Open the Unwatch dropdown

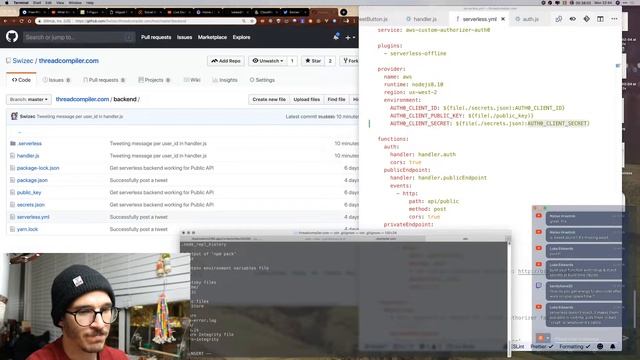(268, 61)
